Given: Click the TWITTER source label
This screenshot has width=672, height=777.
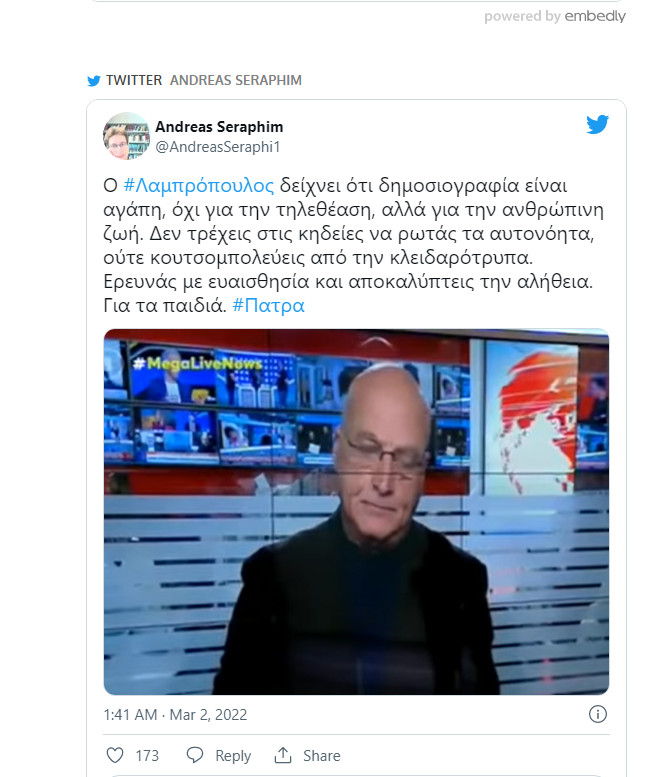Looking at the screenshot, I should 134,80.
